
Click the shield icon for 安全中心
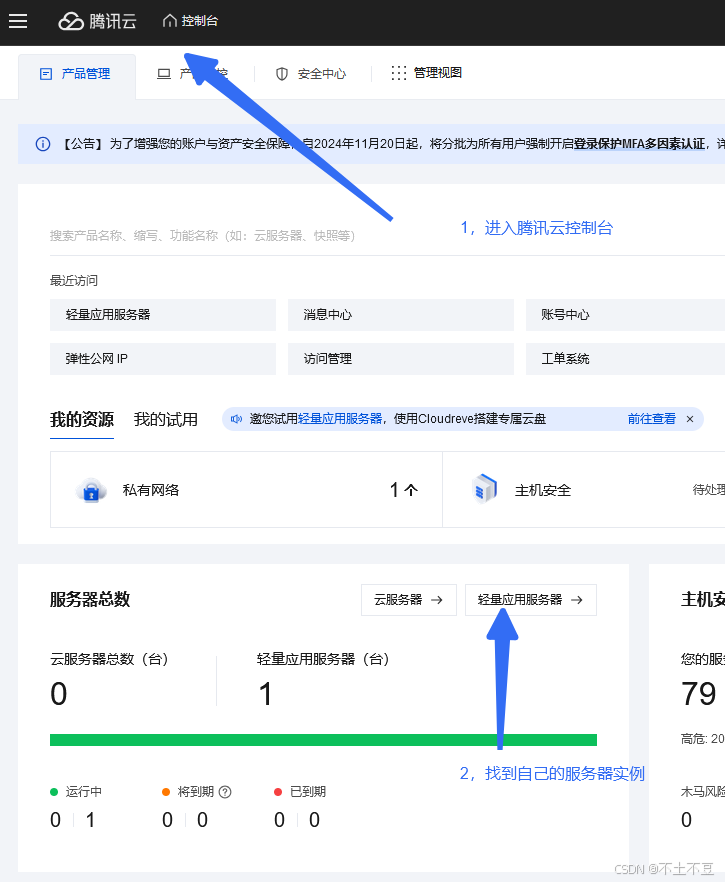(x=282, y=74)
